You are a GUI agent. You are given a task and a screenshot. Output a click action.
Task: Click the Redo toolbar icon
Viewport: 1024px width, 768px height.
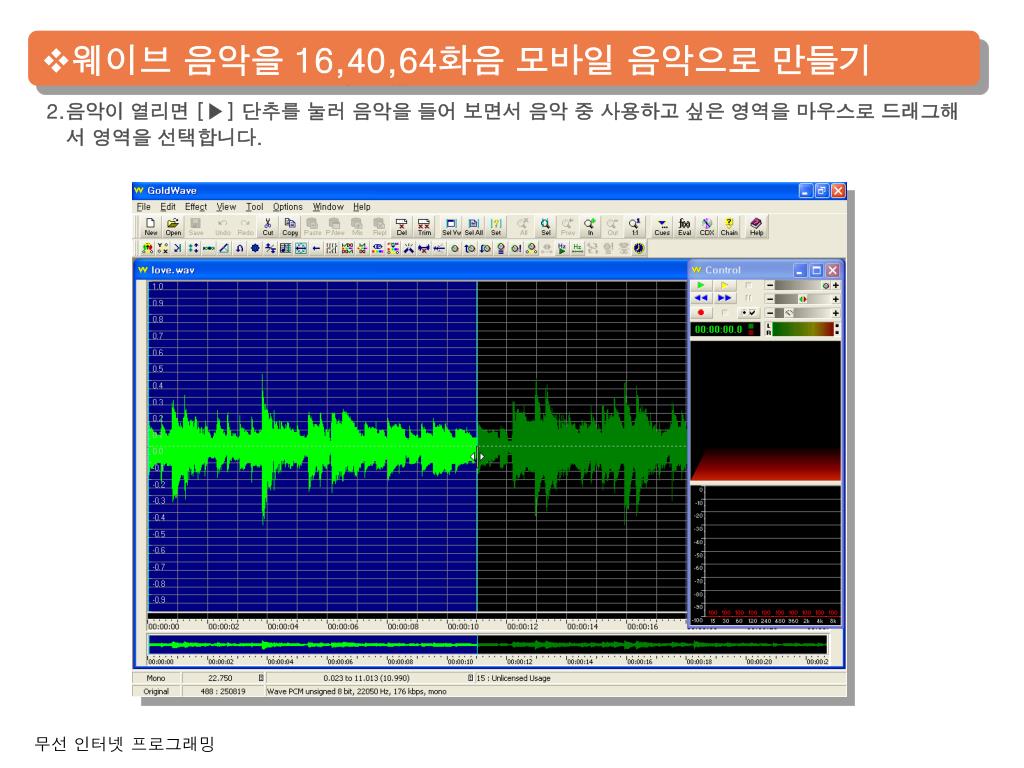246,227
